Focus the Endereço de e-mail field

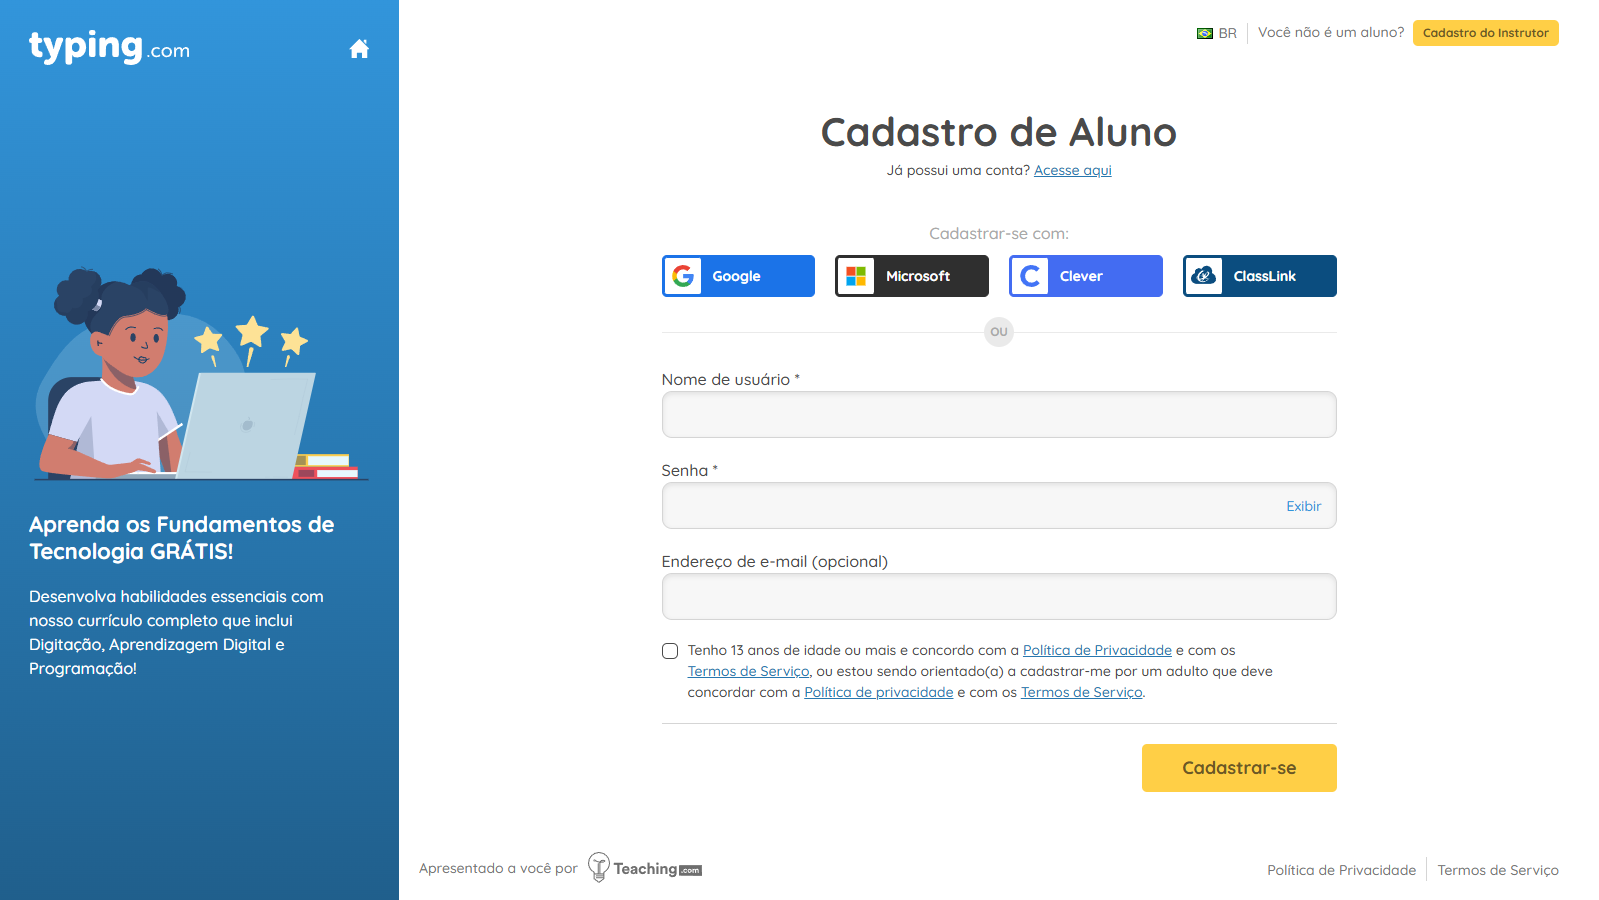(999, 596)
